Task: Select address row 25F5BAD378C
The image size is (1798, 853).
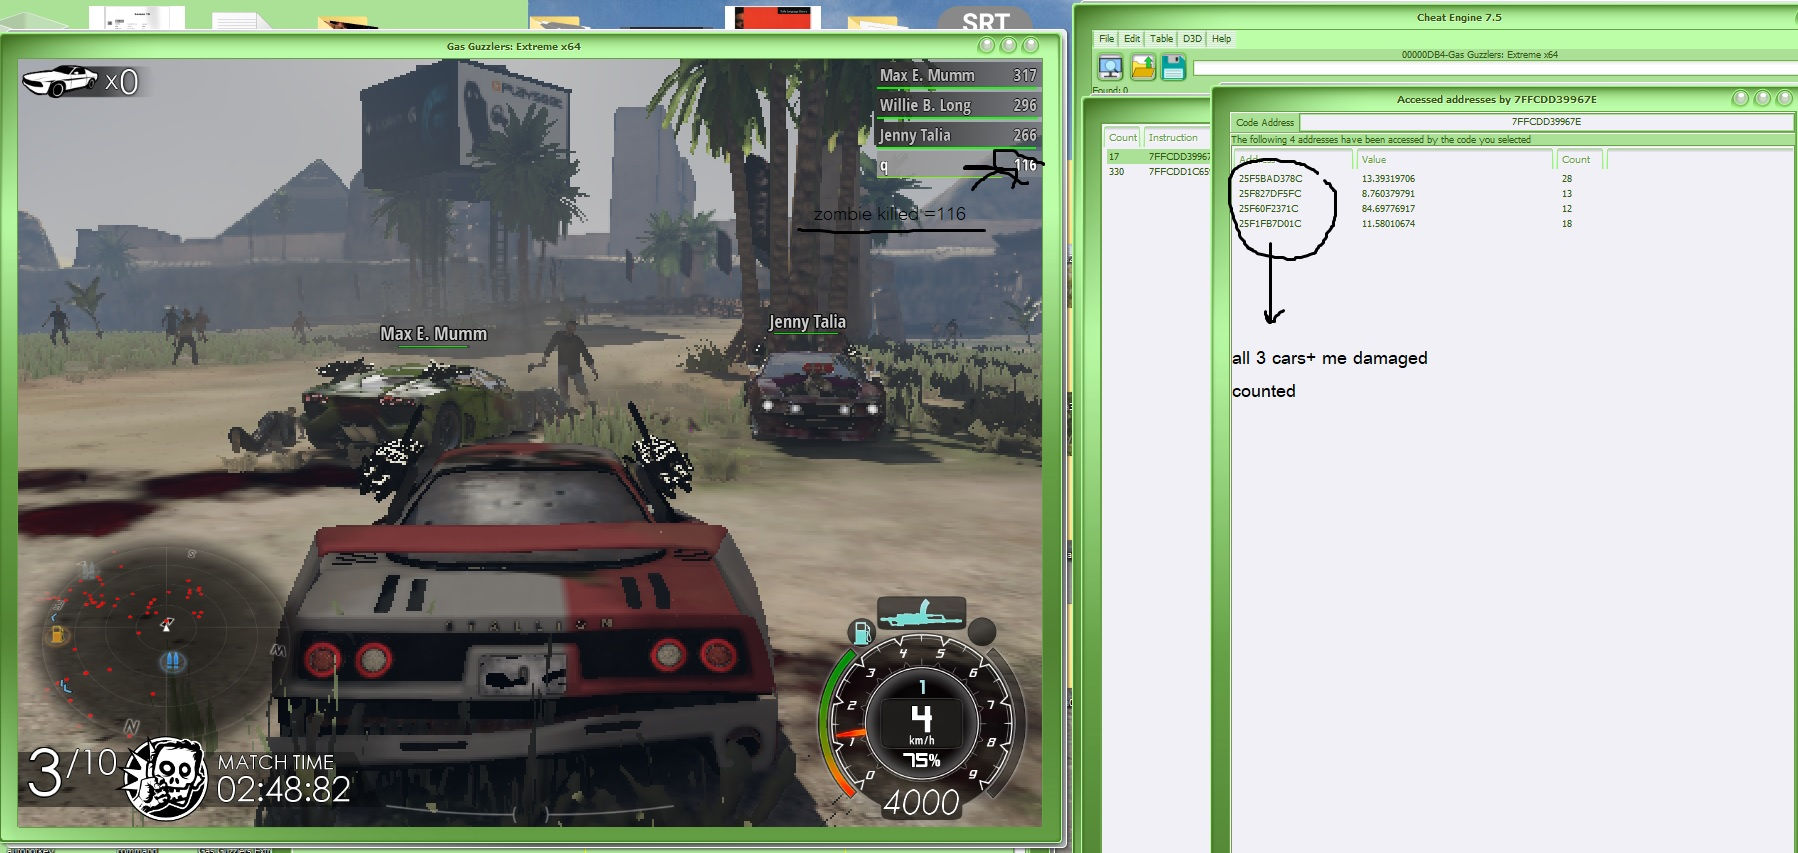Action: coord(1270,179)
